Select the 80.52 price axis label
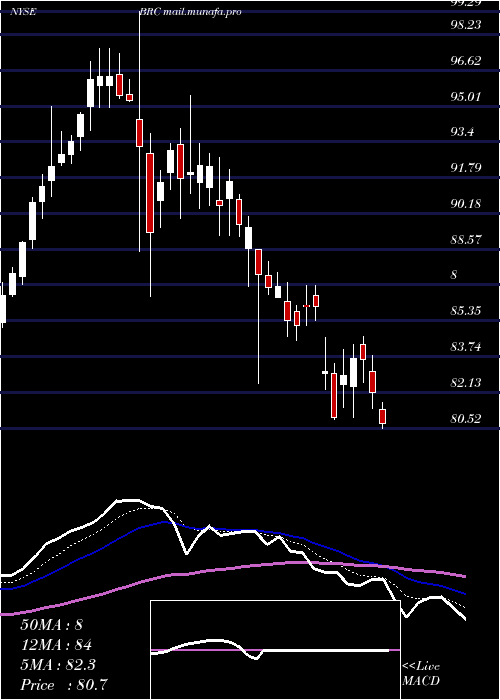Viewport: 500px width, 700px height. 466,419
